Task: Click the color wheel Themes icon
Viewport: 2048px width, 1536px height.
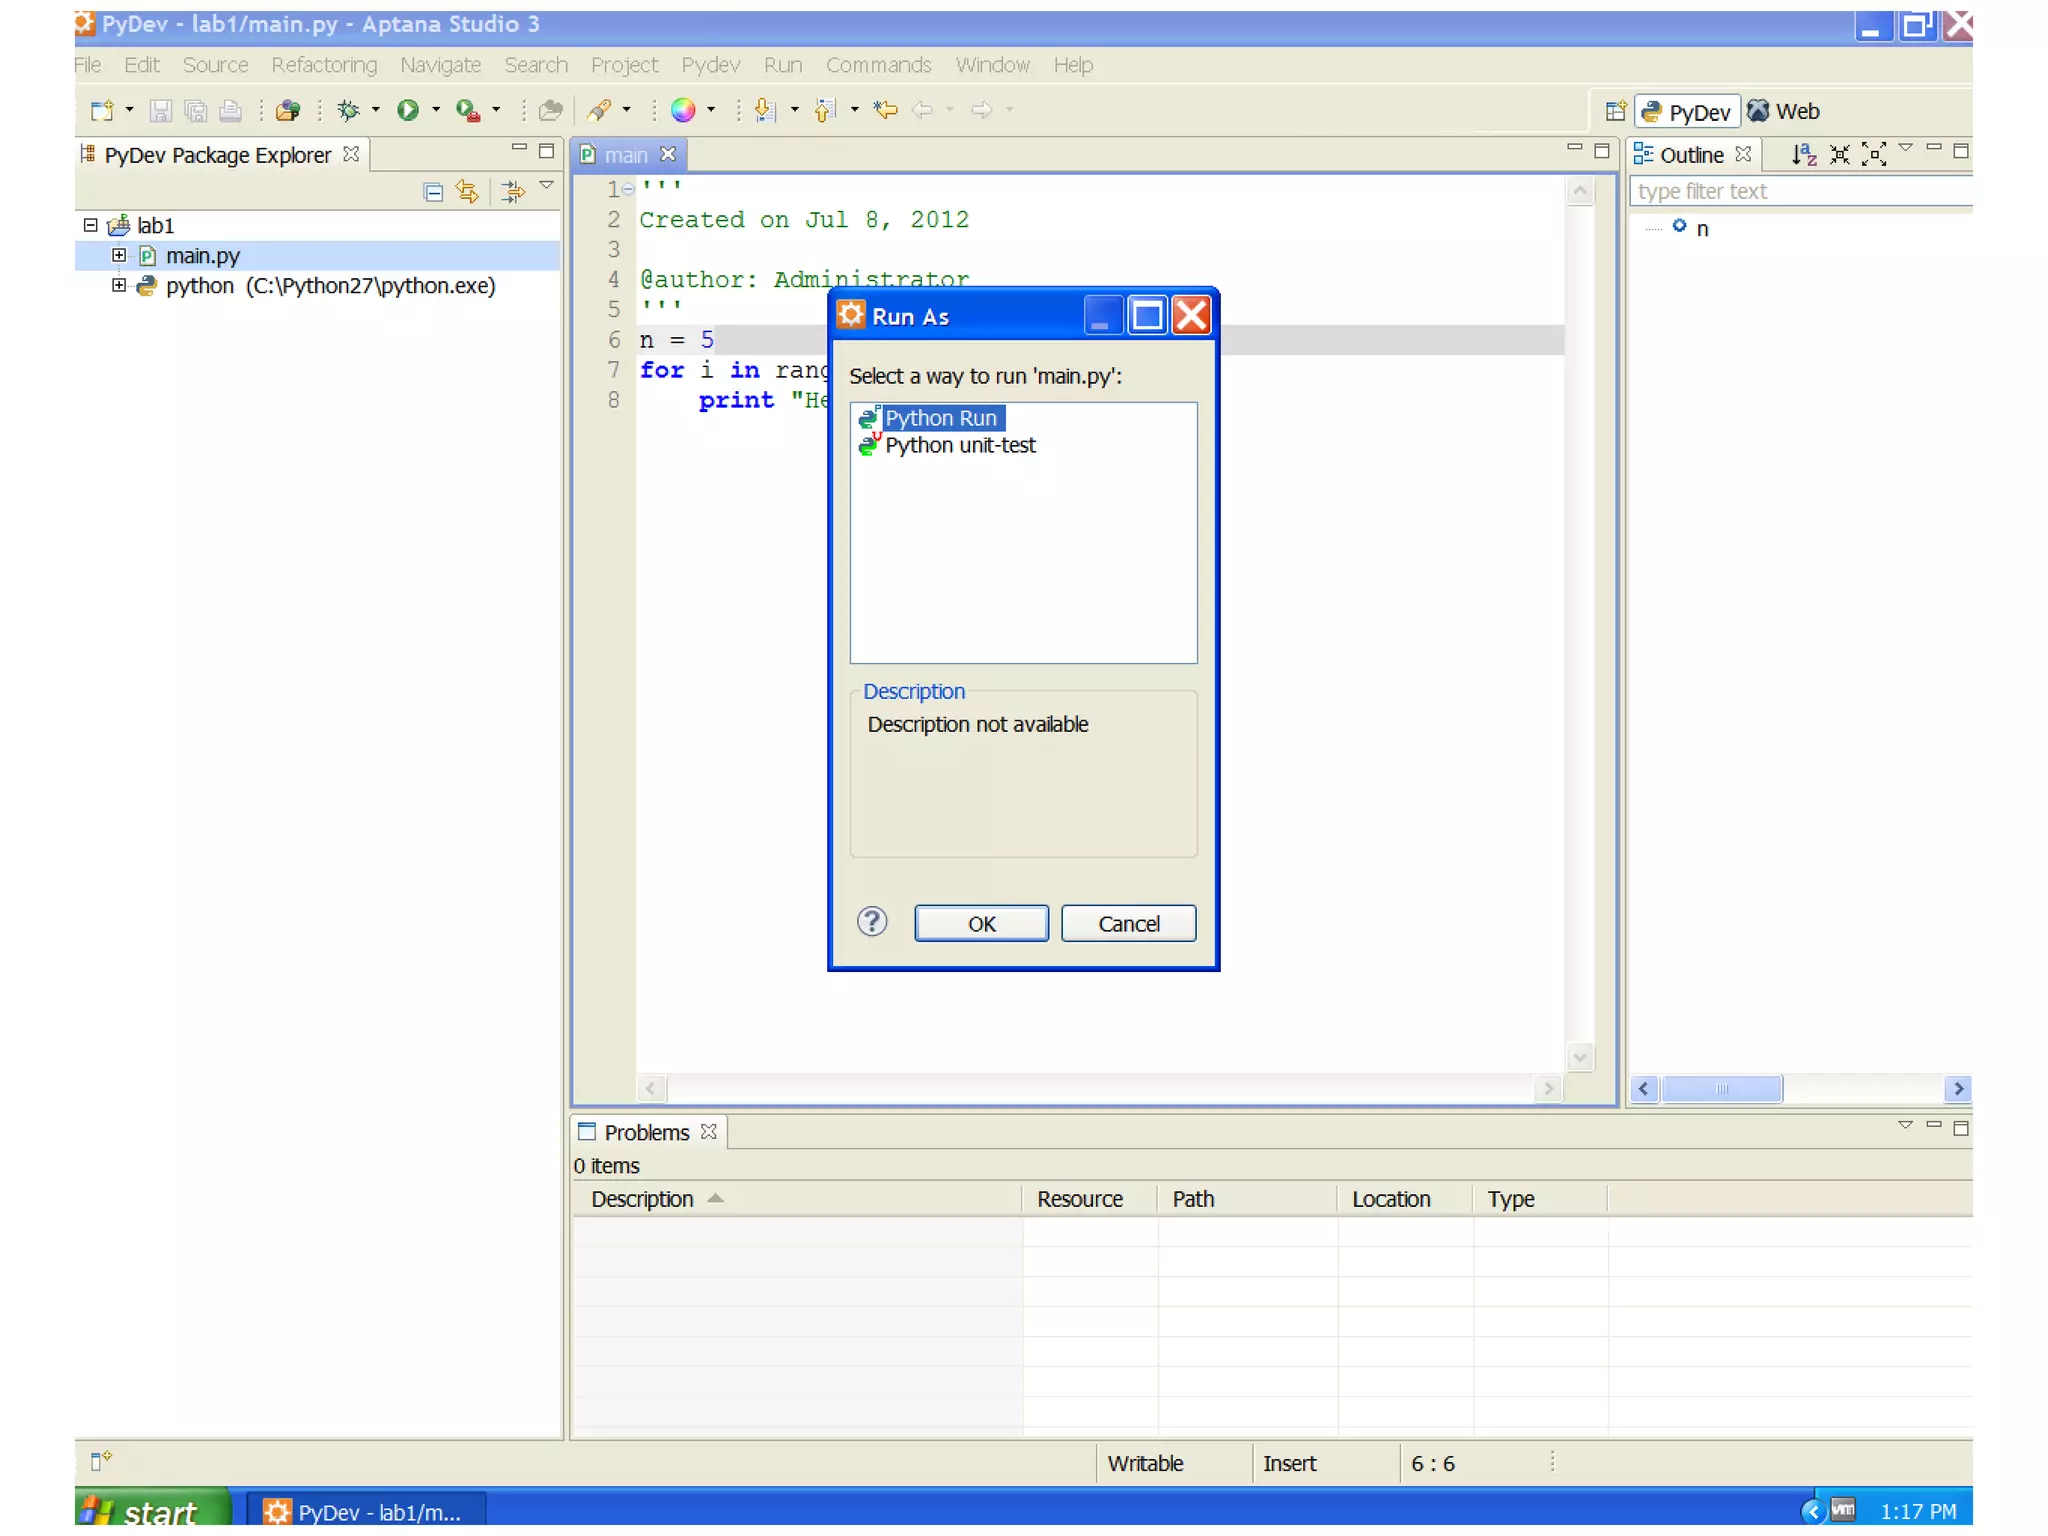Action: (683, 110)
